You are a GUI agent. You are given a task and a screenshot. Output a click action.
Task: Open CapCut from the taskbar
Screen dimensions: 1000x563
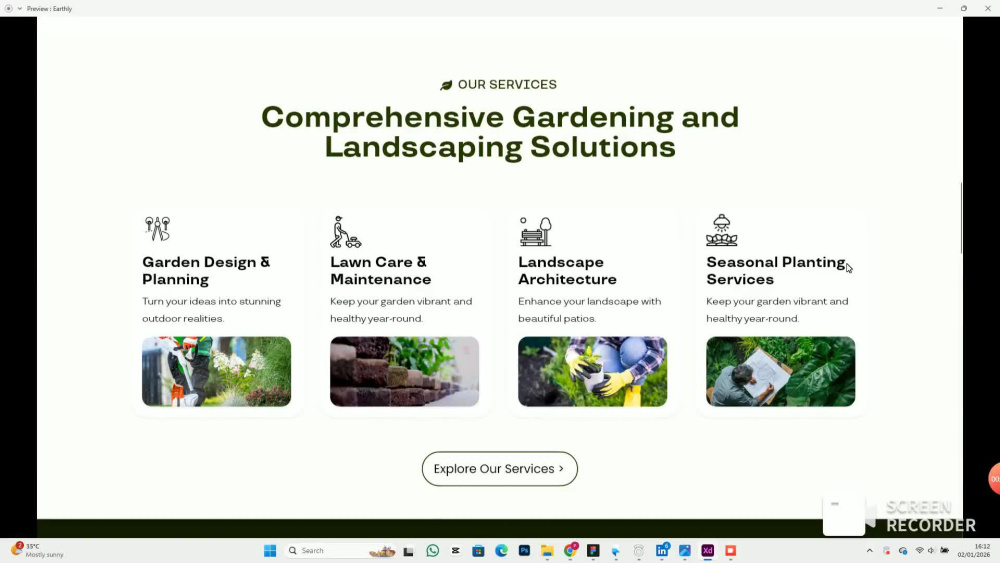point(455,550)
